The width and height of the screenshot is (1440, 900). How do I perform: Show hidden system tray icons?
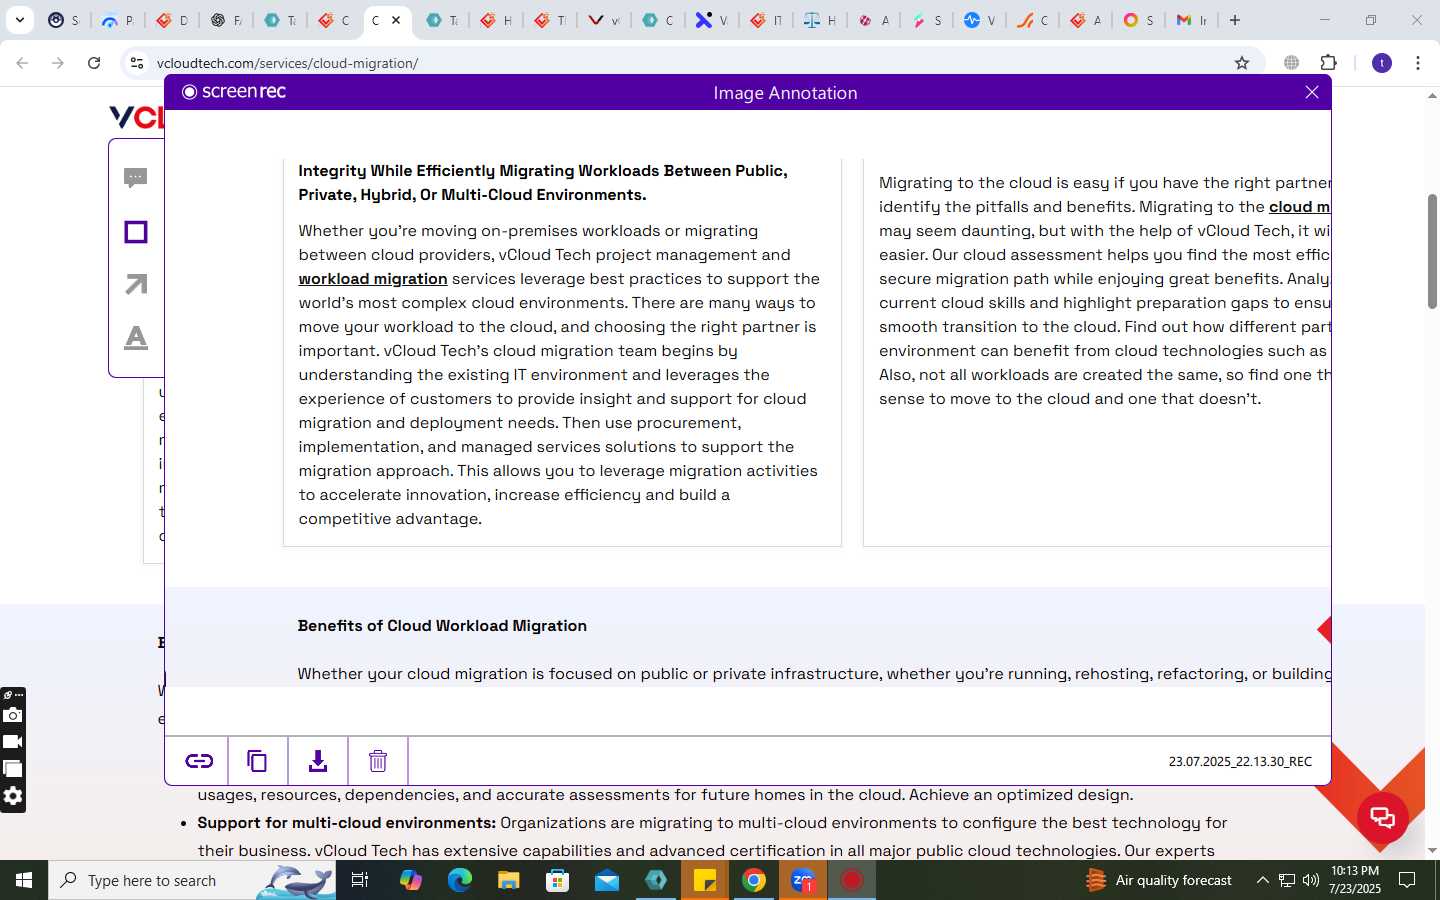[x=1262, y=880]
